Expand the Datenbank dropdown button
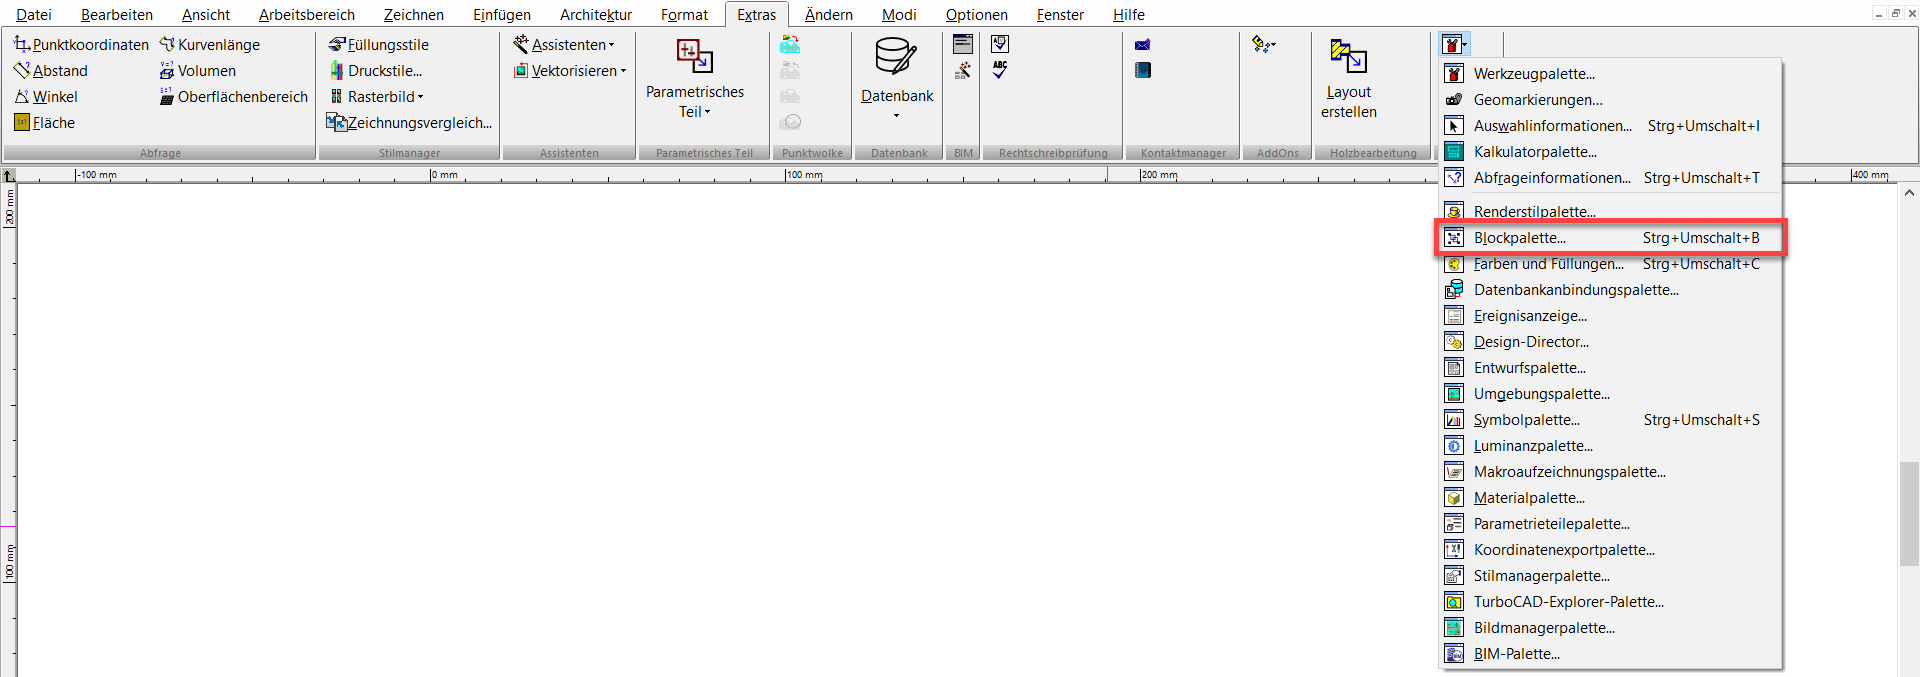 [x=897, y=80]
